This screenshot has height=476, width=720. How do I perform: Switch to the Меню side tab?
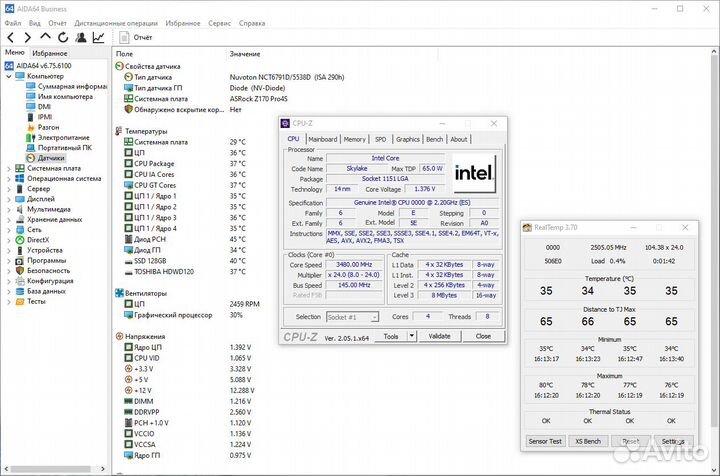point(15,52)
